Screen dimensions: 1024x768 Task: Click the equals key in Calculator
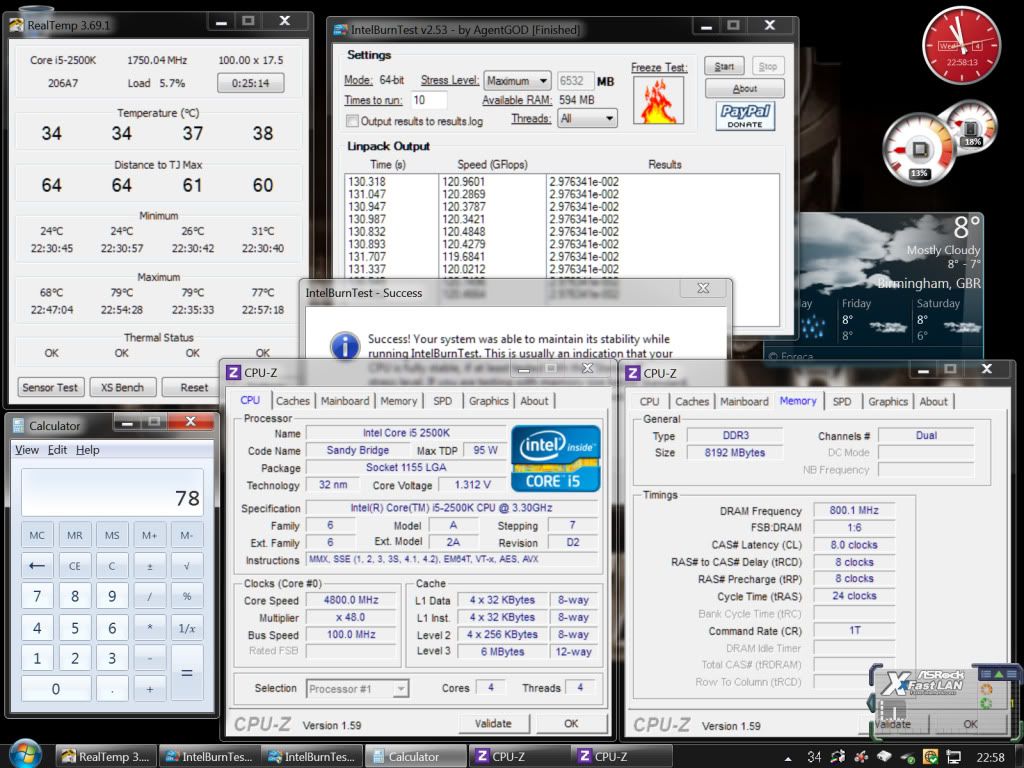pyautogui.click(x=187, y=673)
